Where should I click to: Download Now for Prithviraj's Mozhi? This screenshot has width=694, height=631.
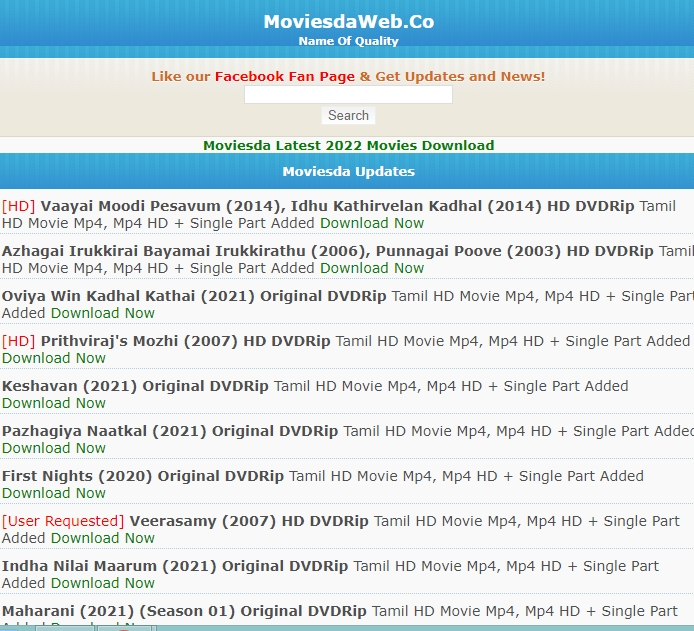tap(54, 358)
